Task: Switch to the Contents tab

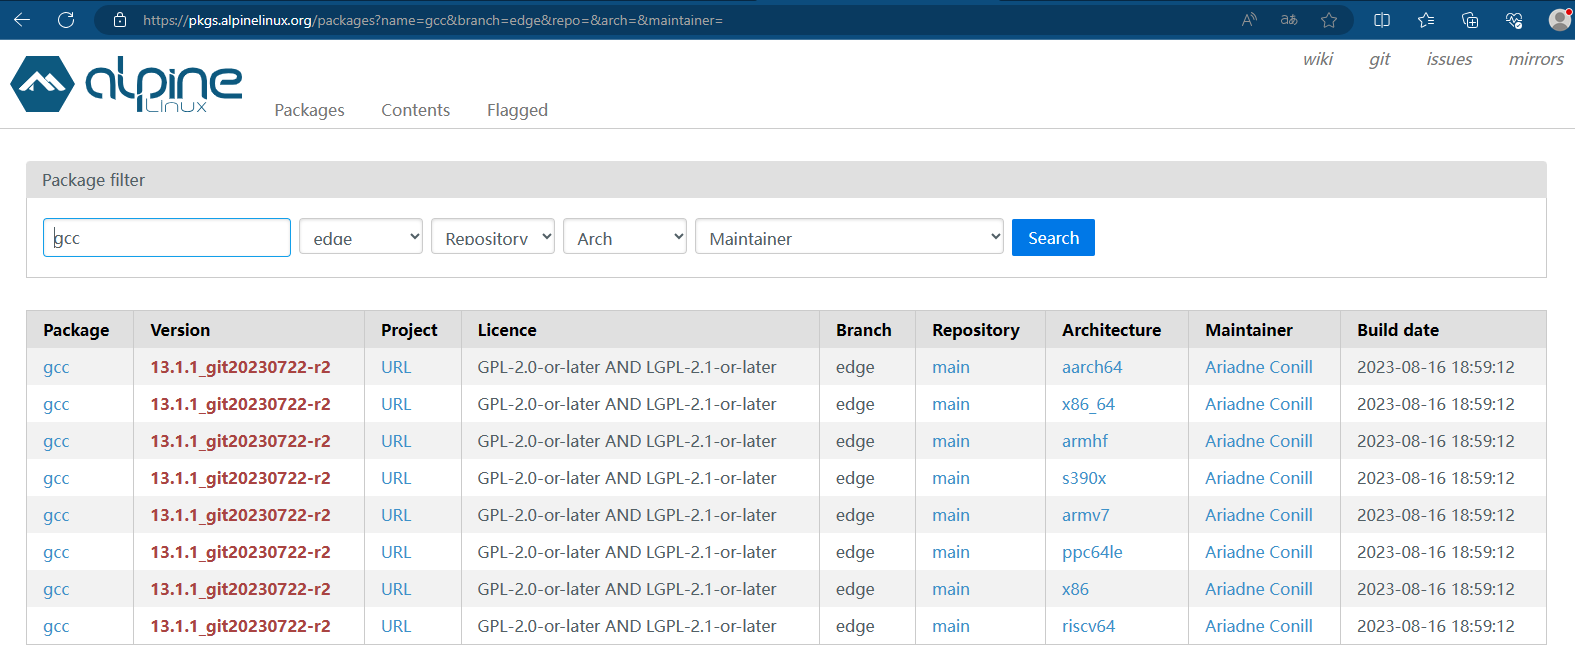Action: (415, 110)
